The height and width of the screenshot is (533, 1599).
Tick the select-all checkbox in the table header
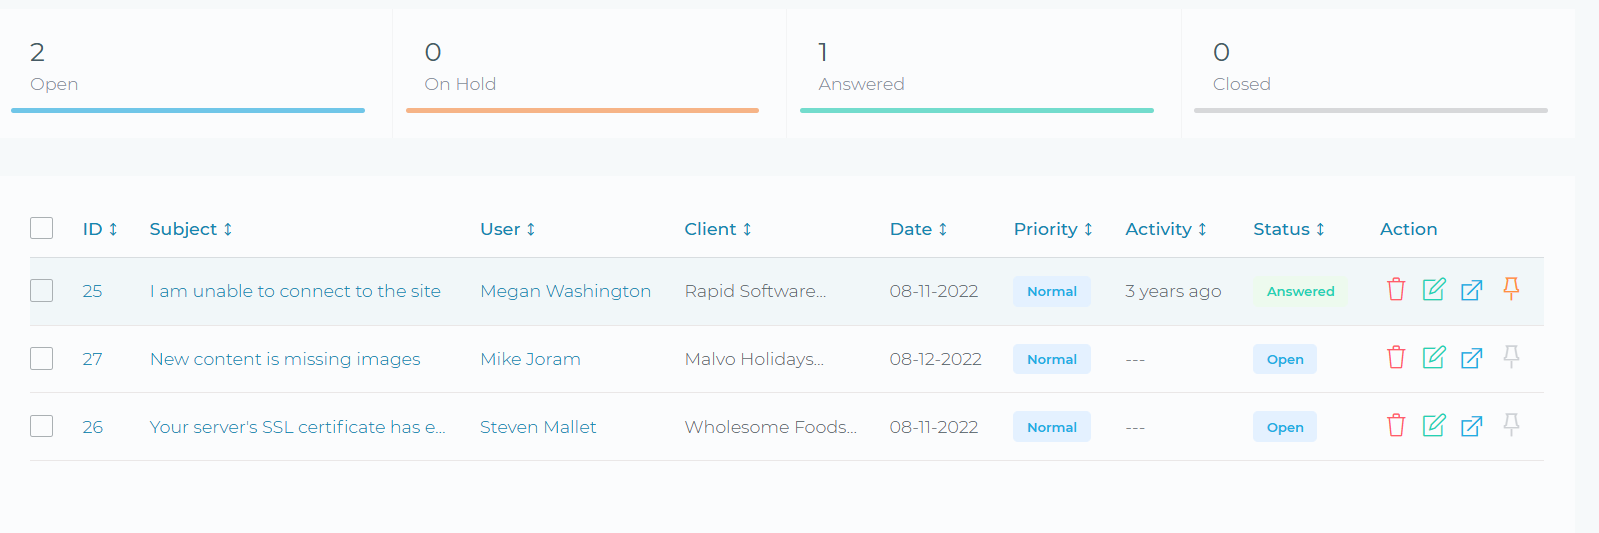(x=41, y=228)
